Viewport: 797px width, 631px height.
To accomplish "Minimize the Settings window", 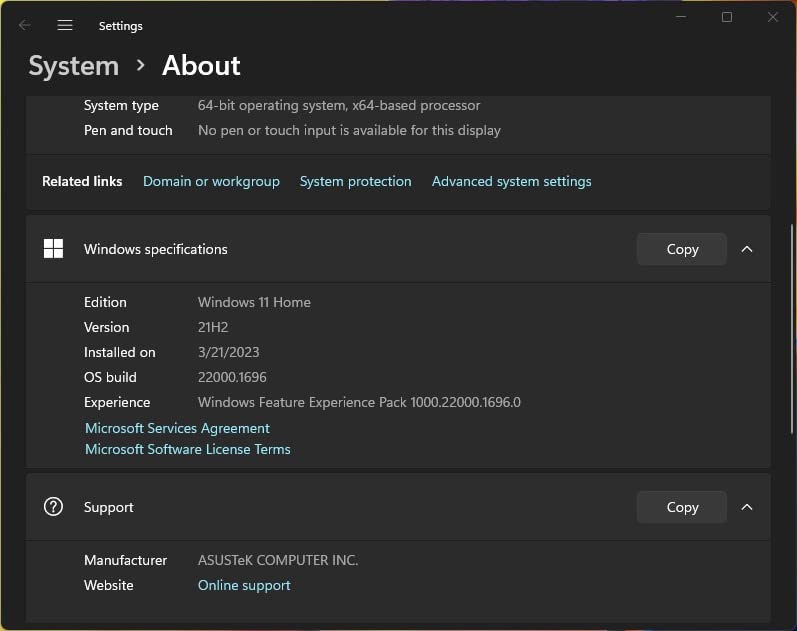I will 681,17.
